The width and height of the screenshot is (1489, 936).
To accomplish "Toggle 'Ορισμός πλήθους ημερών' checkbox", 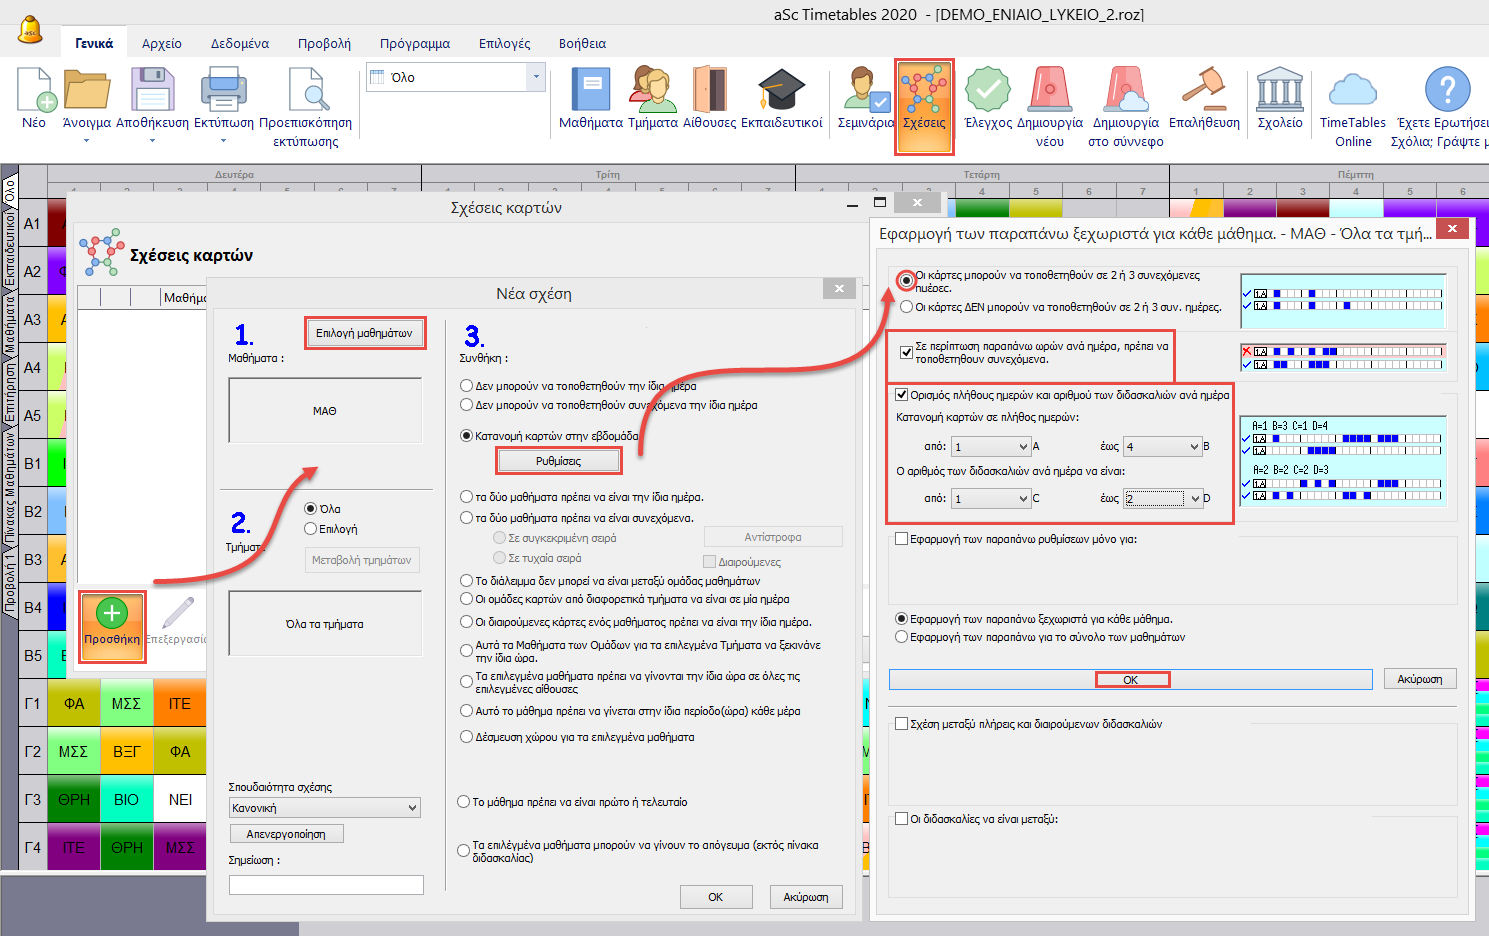I will click(x=902, y=395).
